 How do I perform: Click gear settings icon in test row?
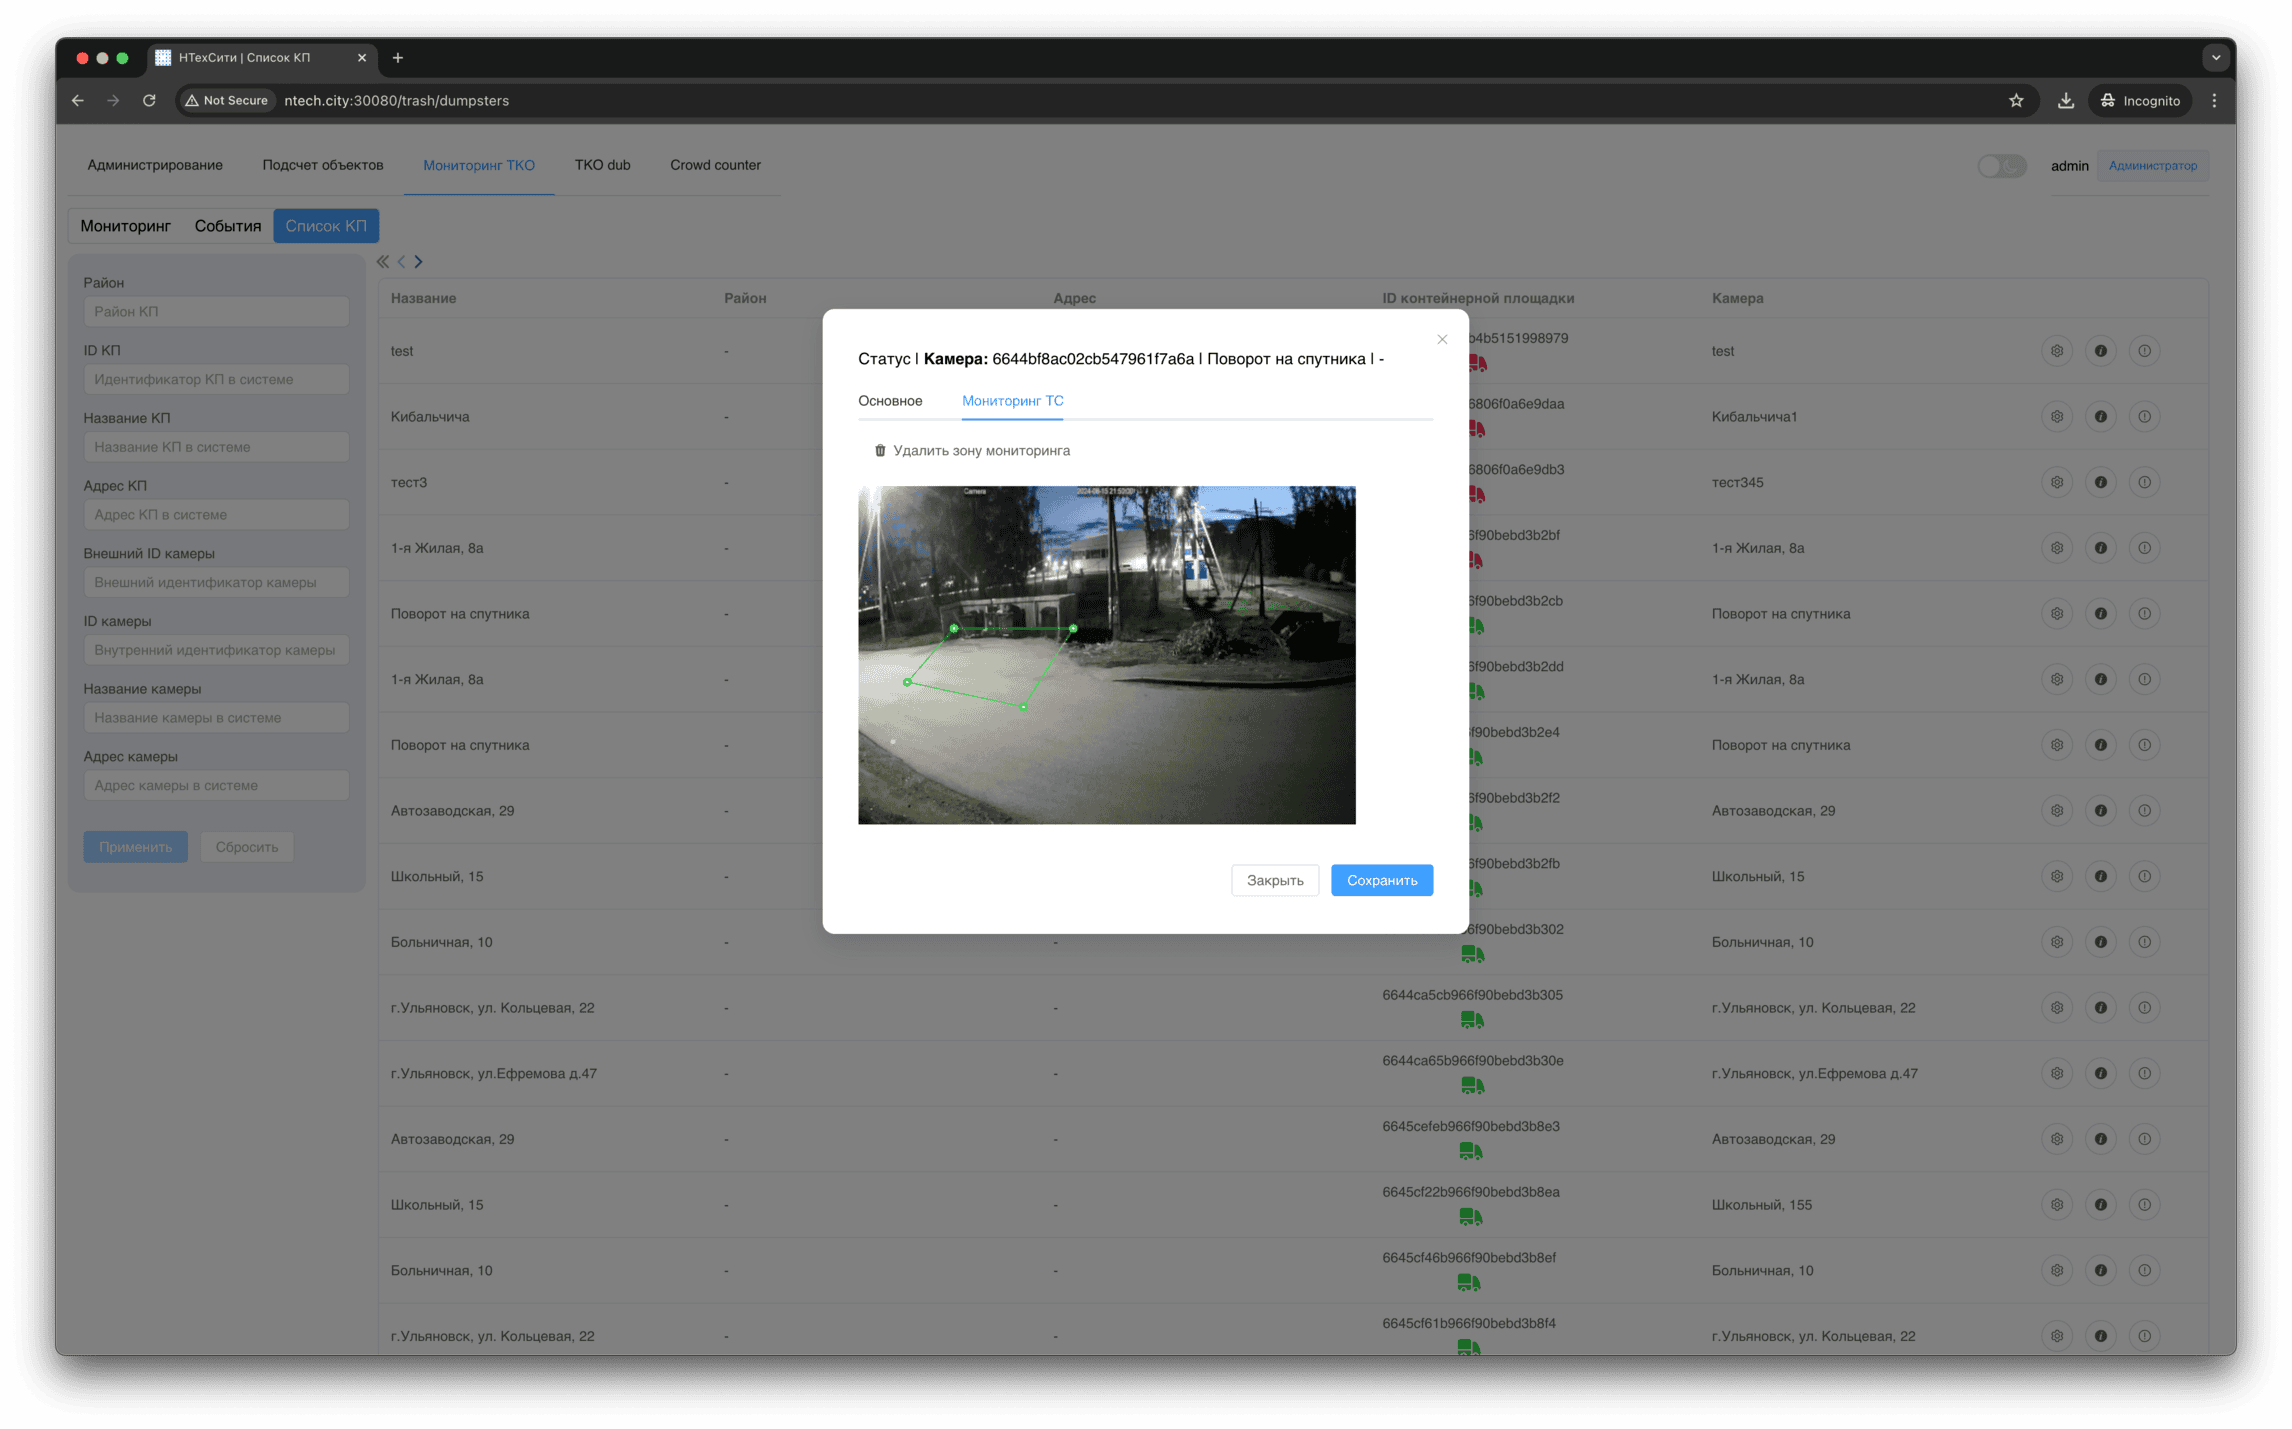click(2057, 351)
